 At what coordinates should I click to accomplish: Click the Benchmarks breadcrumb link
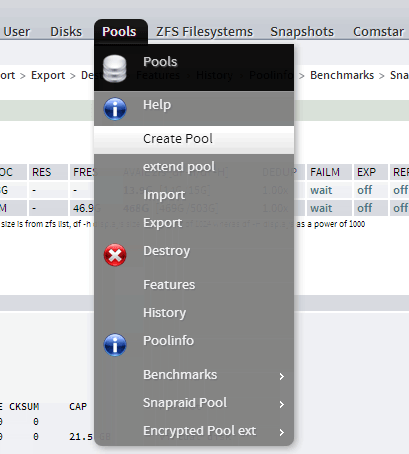pos(342,75)
